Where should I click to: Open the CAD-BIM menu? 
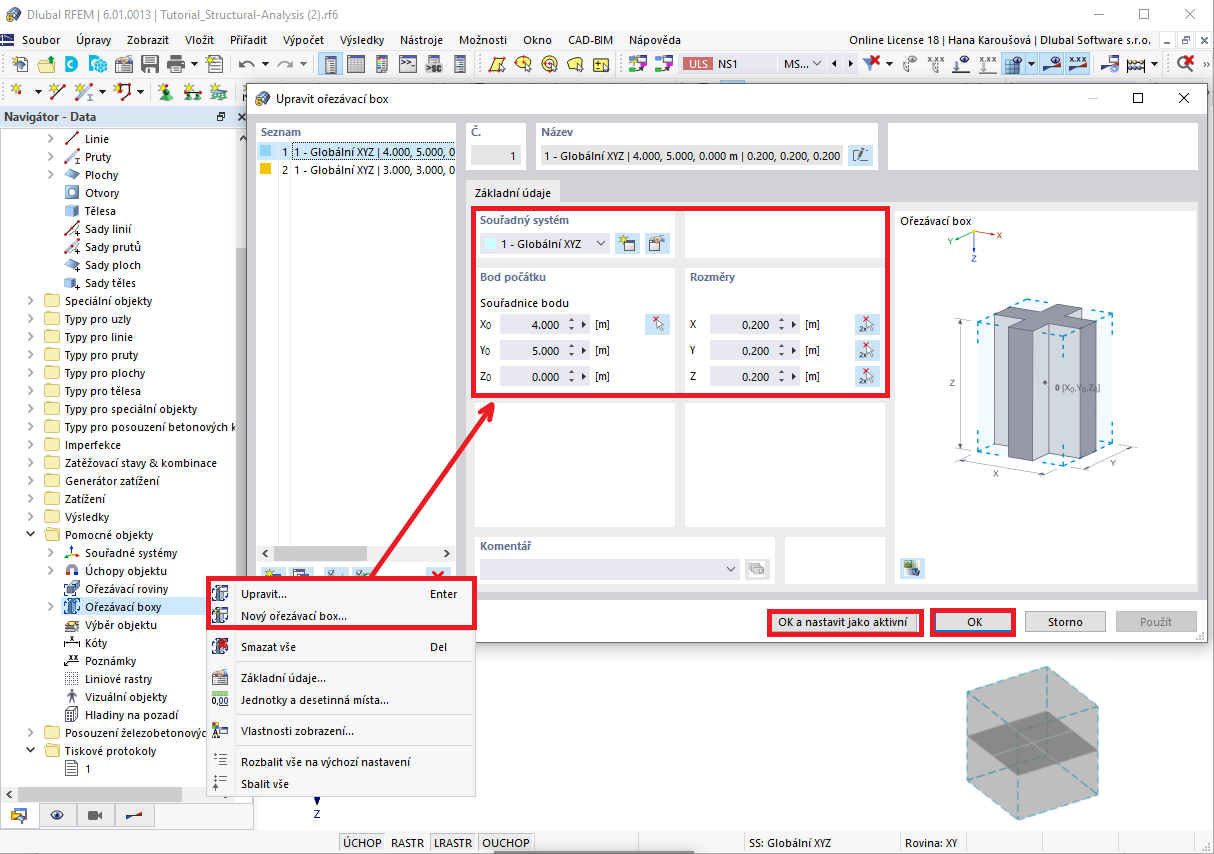click(x=590, y=40)
